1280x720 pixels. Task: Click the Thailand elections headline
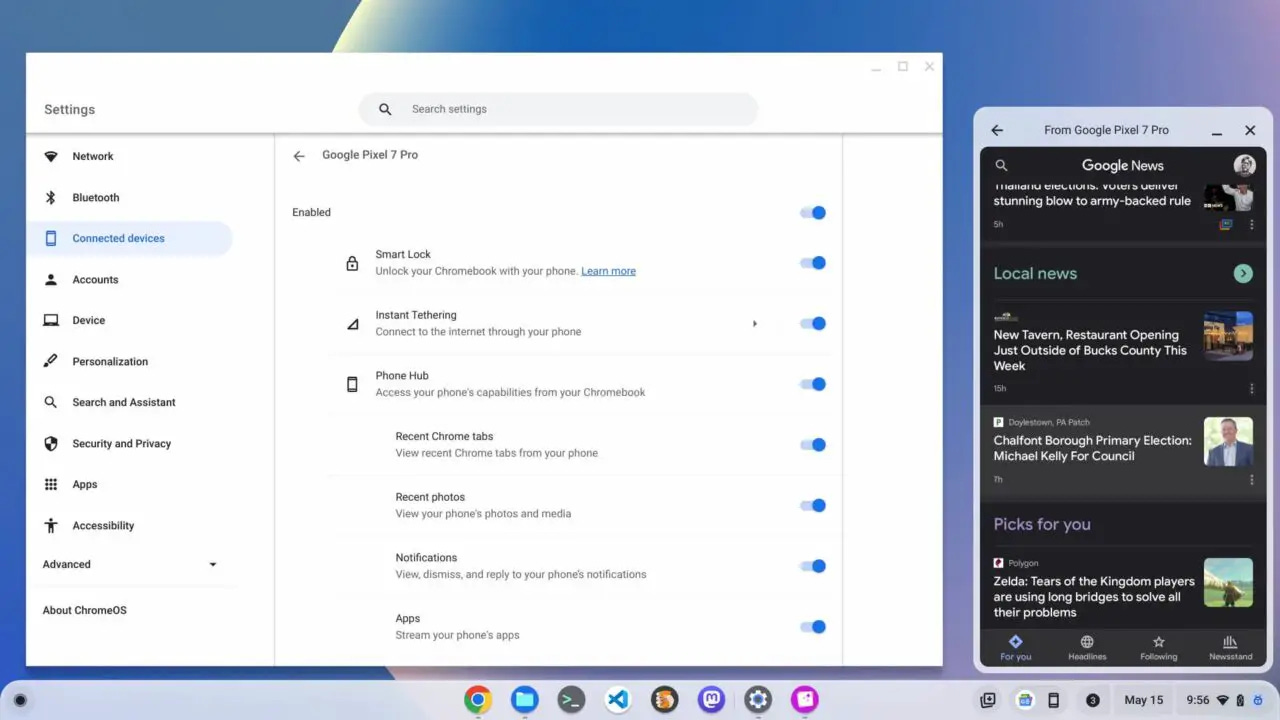1092,194
